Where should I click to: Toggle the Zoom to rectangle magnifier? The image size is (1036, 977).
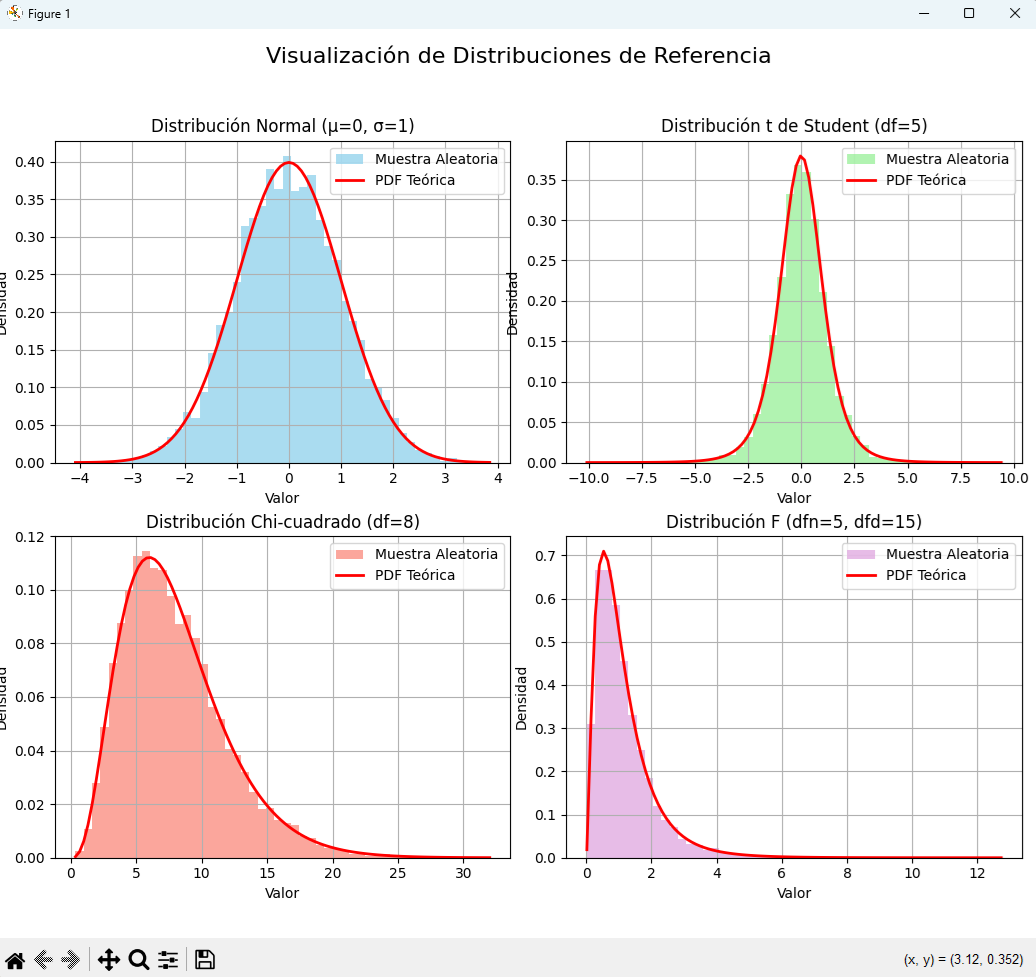(x=139, y=960)
